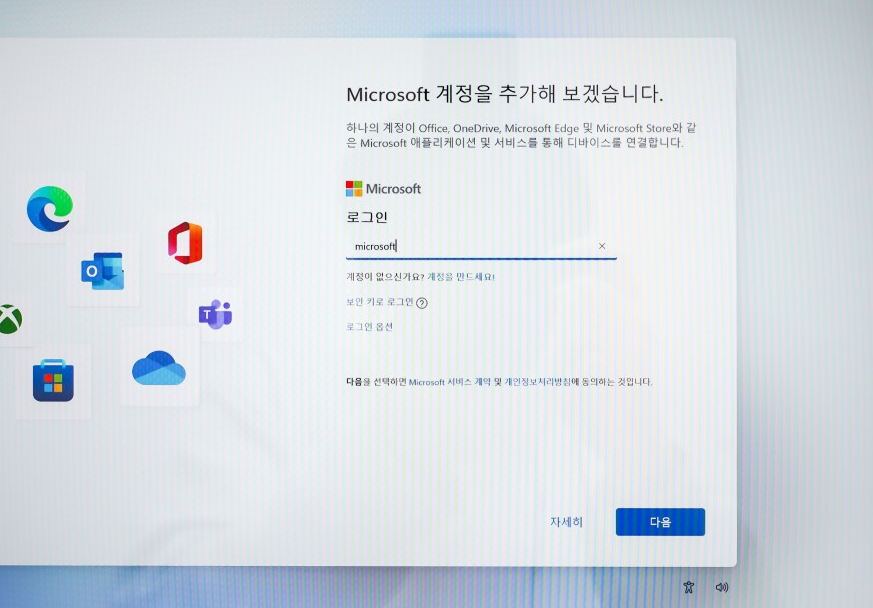Viewport: 873px width, 608px height.
Task: Open 개인정보처리방침 link
Action: point(537,382)
